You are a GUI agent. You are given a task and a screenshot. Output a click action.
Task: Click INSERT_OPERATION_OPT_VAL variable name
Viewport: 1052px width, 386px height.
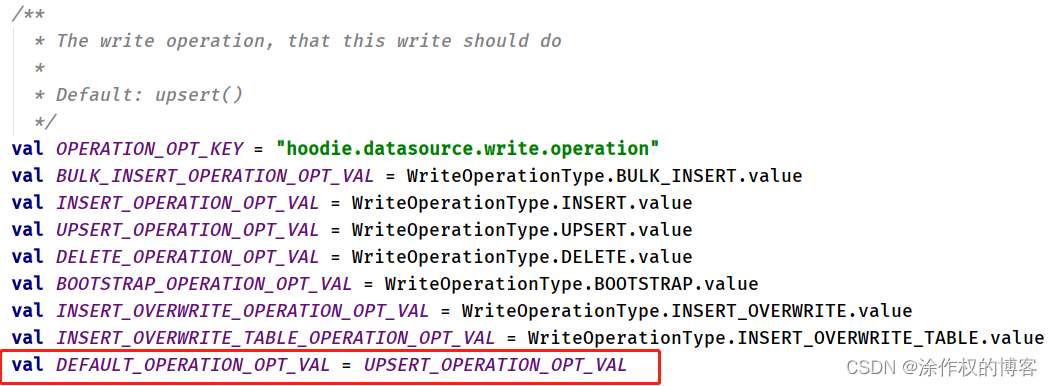(x=187, y=203)
